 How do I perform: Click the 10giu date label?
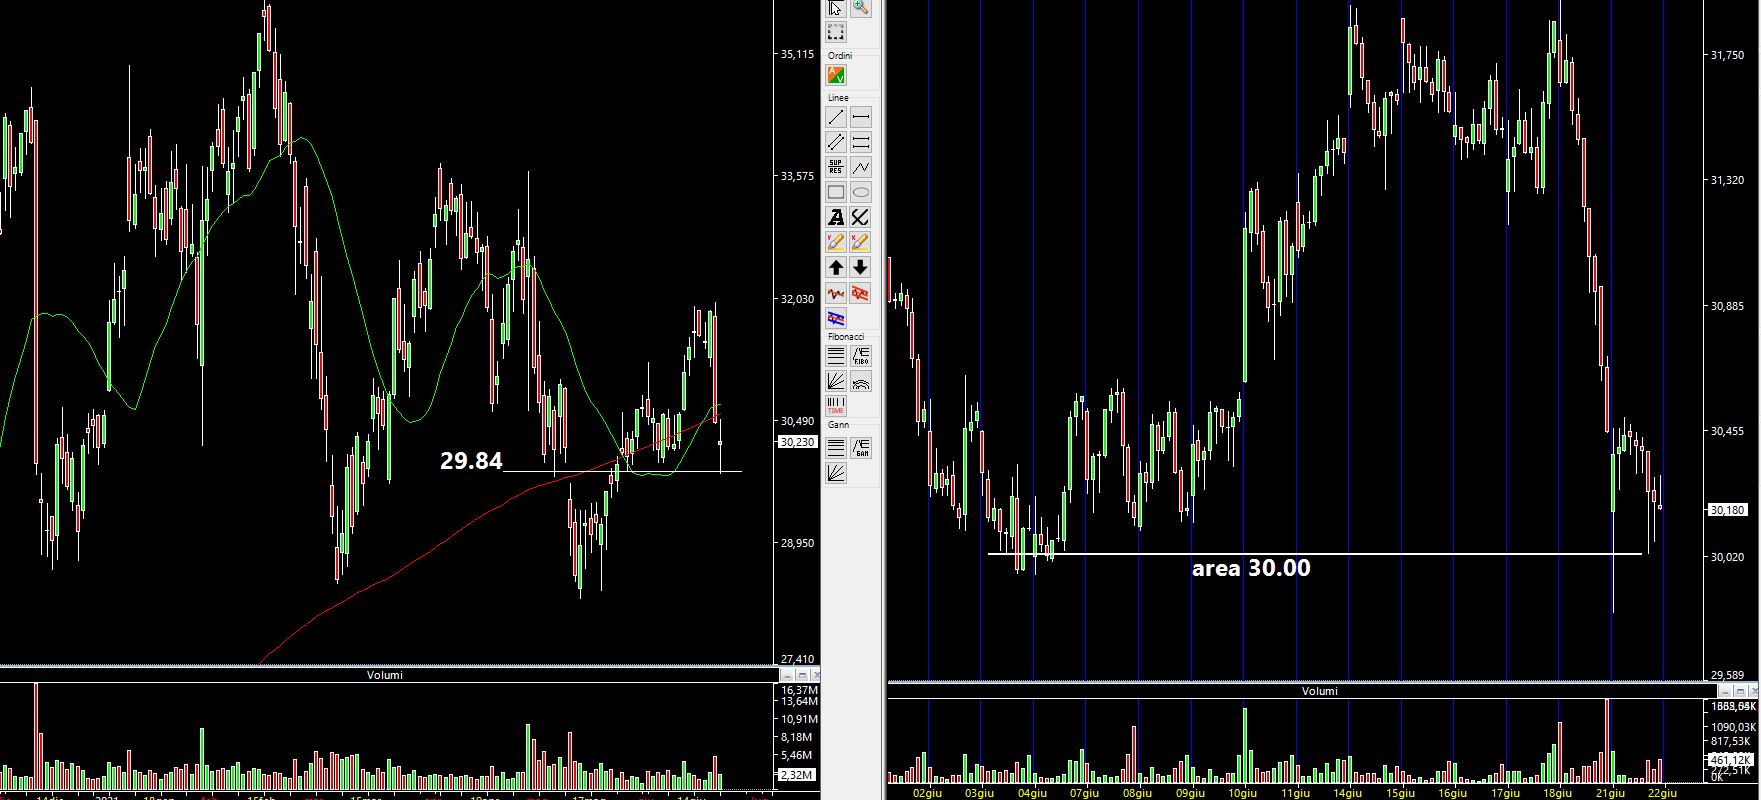(1243, 793)
